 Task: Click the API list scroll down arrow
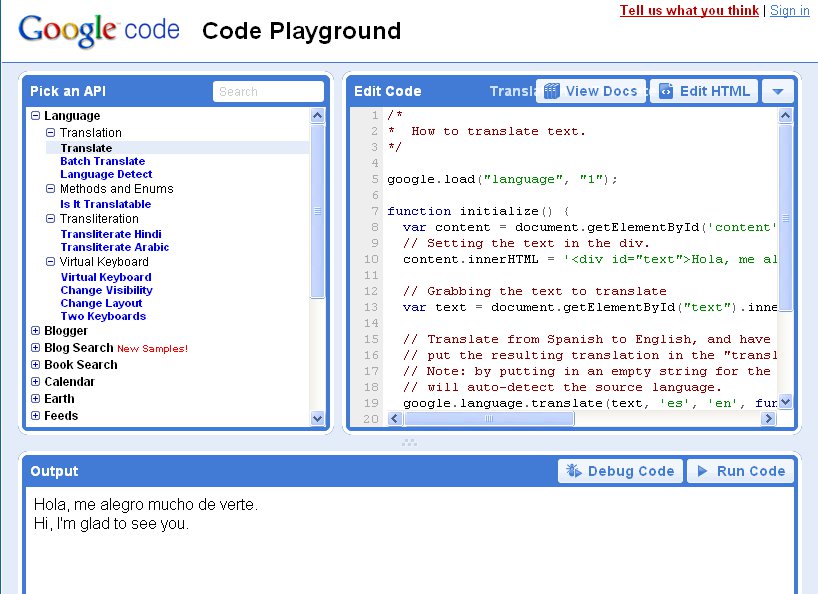[317, 418]
